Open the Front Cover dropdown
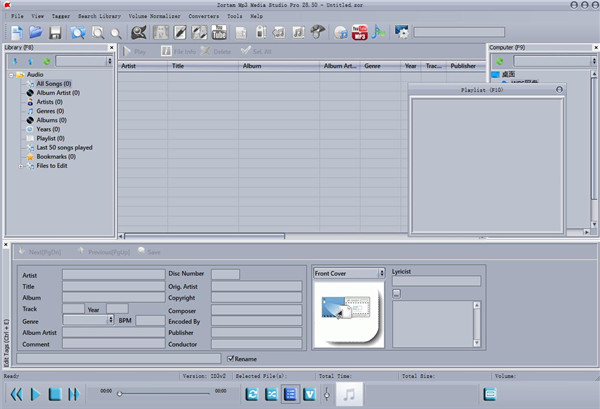 pyautogui.click(x=348, y=273)
